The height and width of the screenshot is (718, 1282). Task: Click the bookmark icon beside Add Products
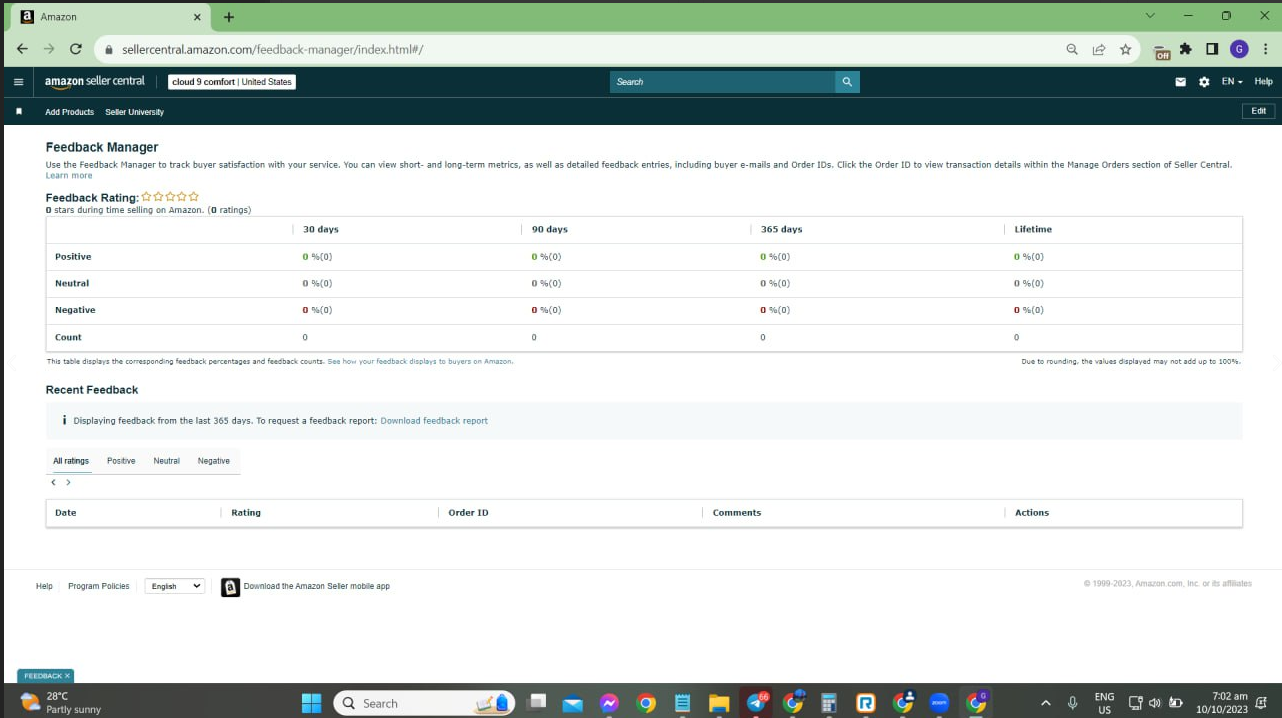18,112
